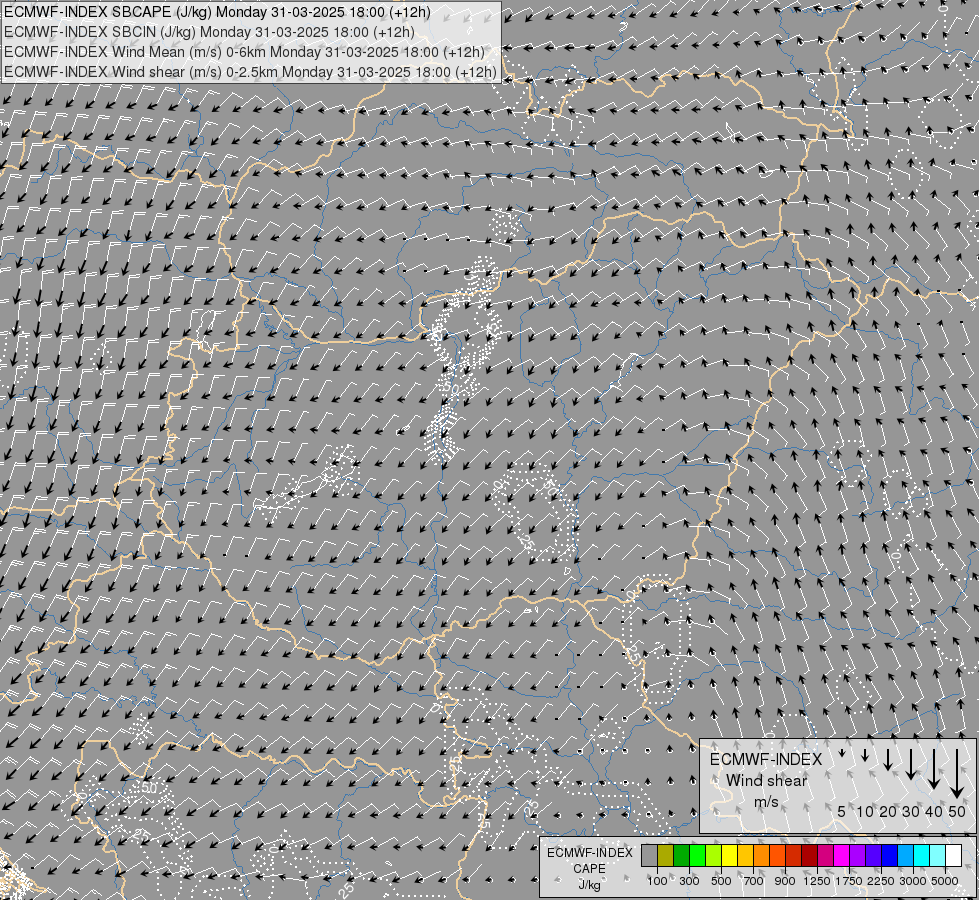Click the red swatch right of 900
The image size is (979, 900).
[794, 856]
